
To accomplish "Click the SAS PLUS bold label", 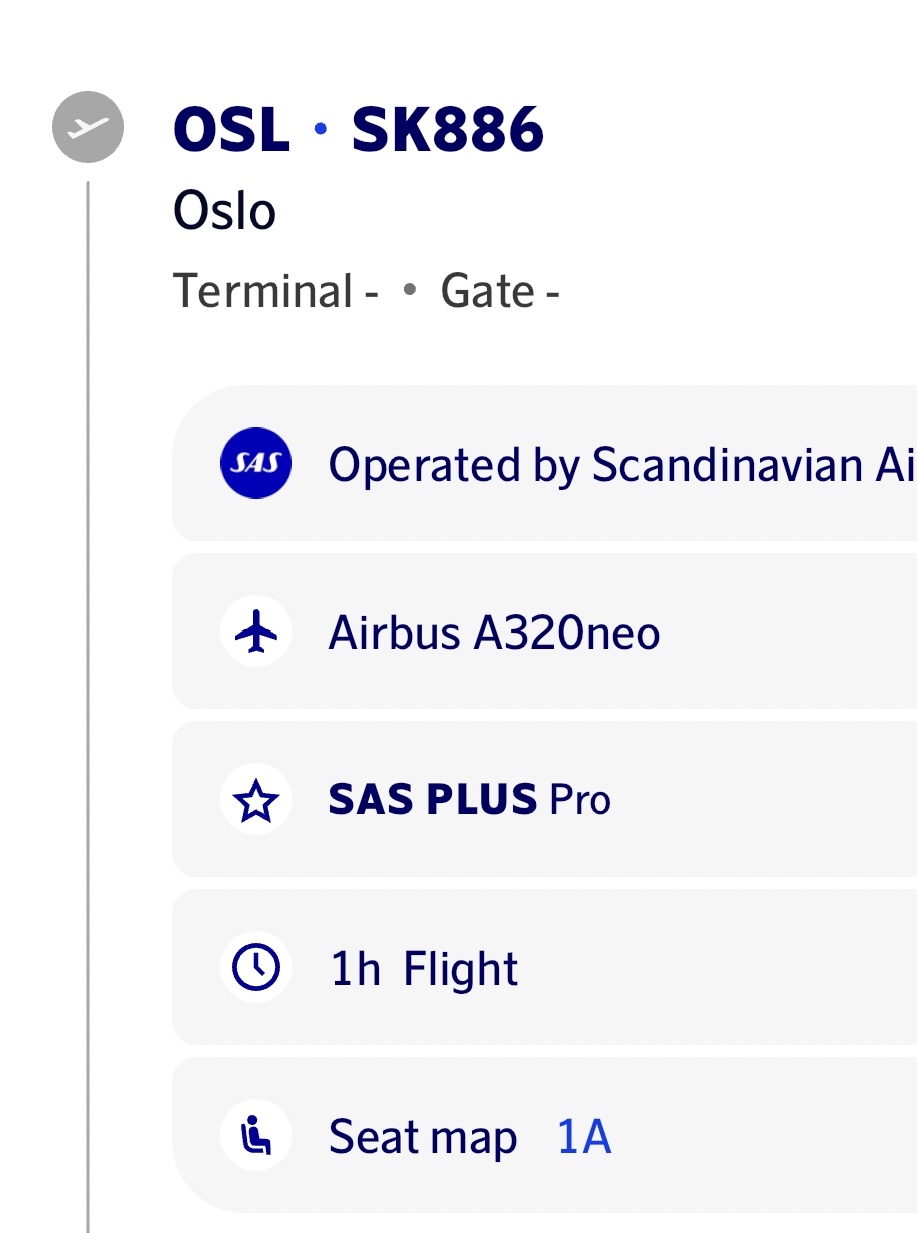I will pos(433,800).
